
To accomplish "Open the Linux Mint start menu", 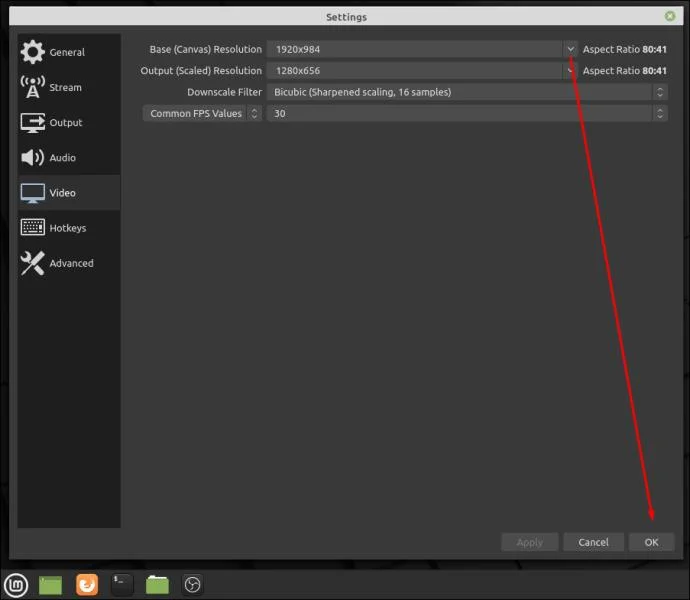I will [x=16, y=585].
